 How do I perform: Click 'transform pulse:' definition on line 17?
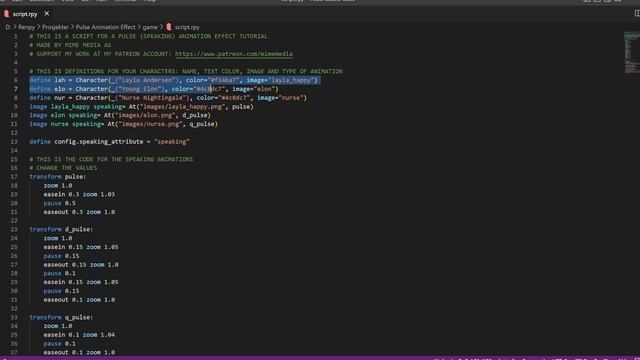[x=58, y=177]
